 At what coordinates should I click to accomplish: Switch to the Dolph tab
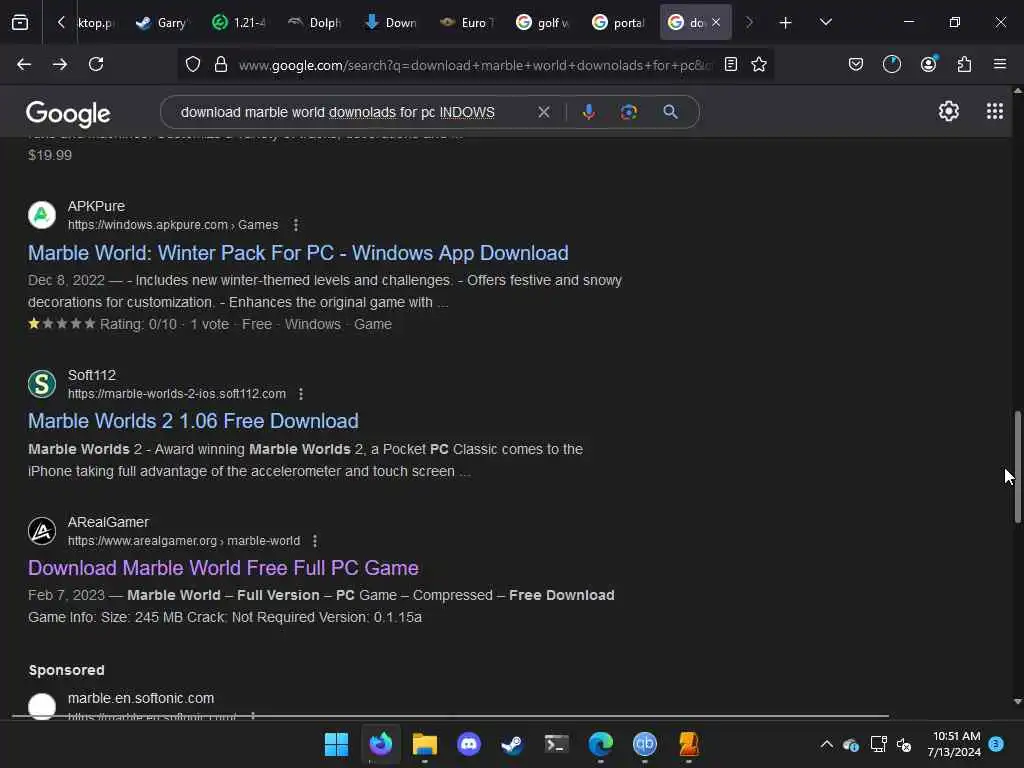pos(315,23)
